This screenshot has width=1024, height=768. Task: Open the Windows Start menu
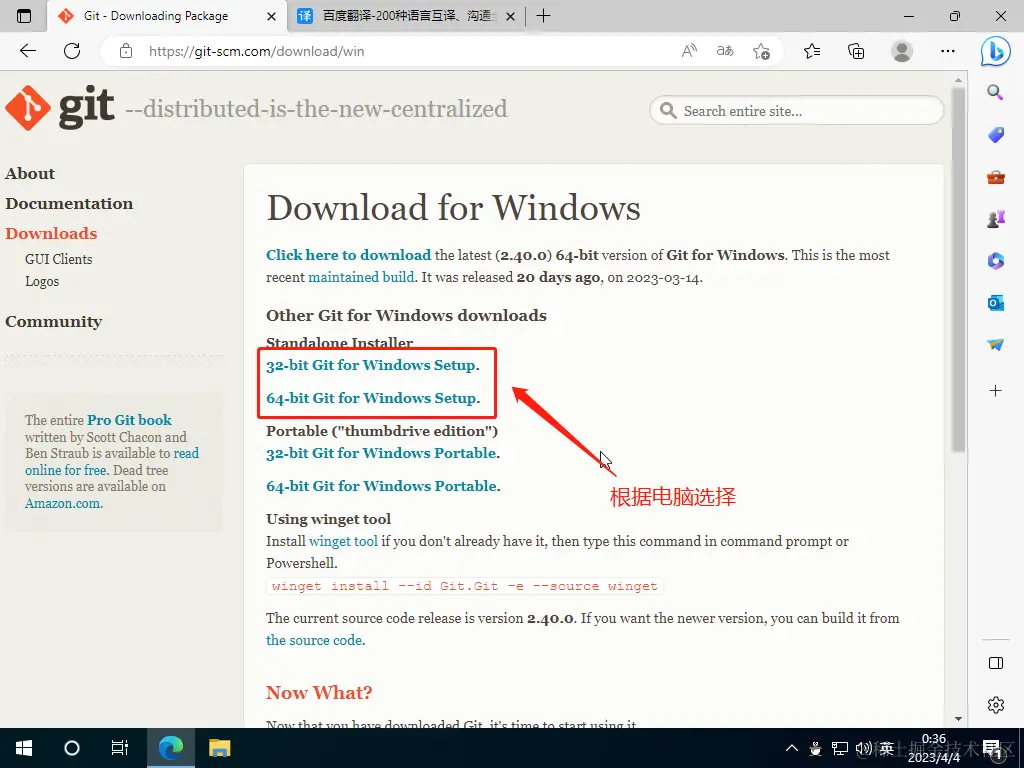[x=24, y=748]
